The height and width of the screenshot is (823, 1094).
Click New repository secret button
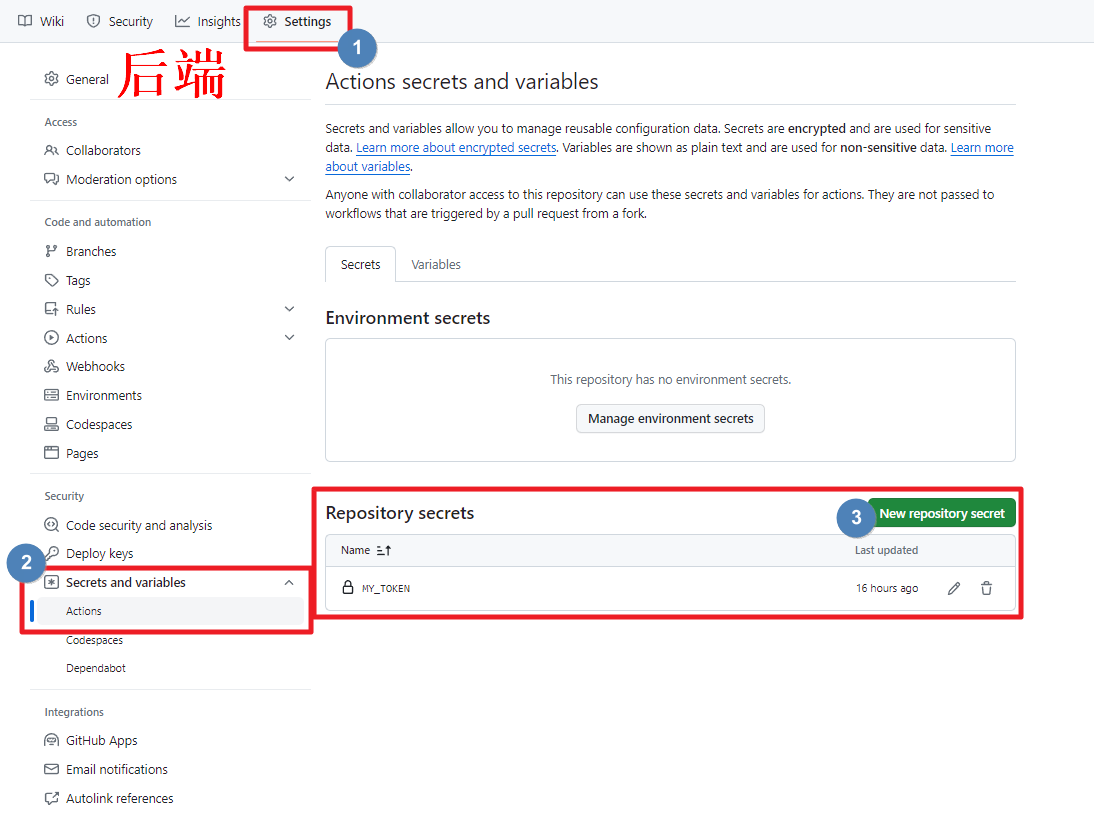(942, 514)
